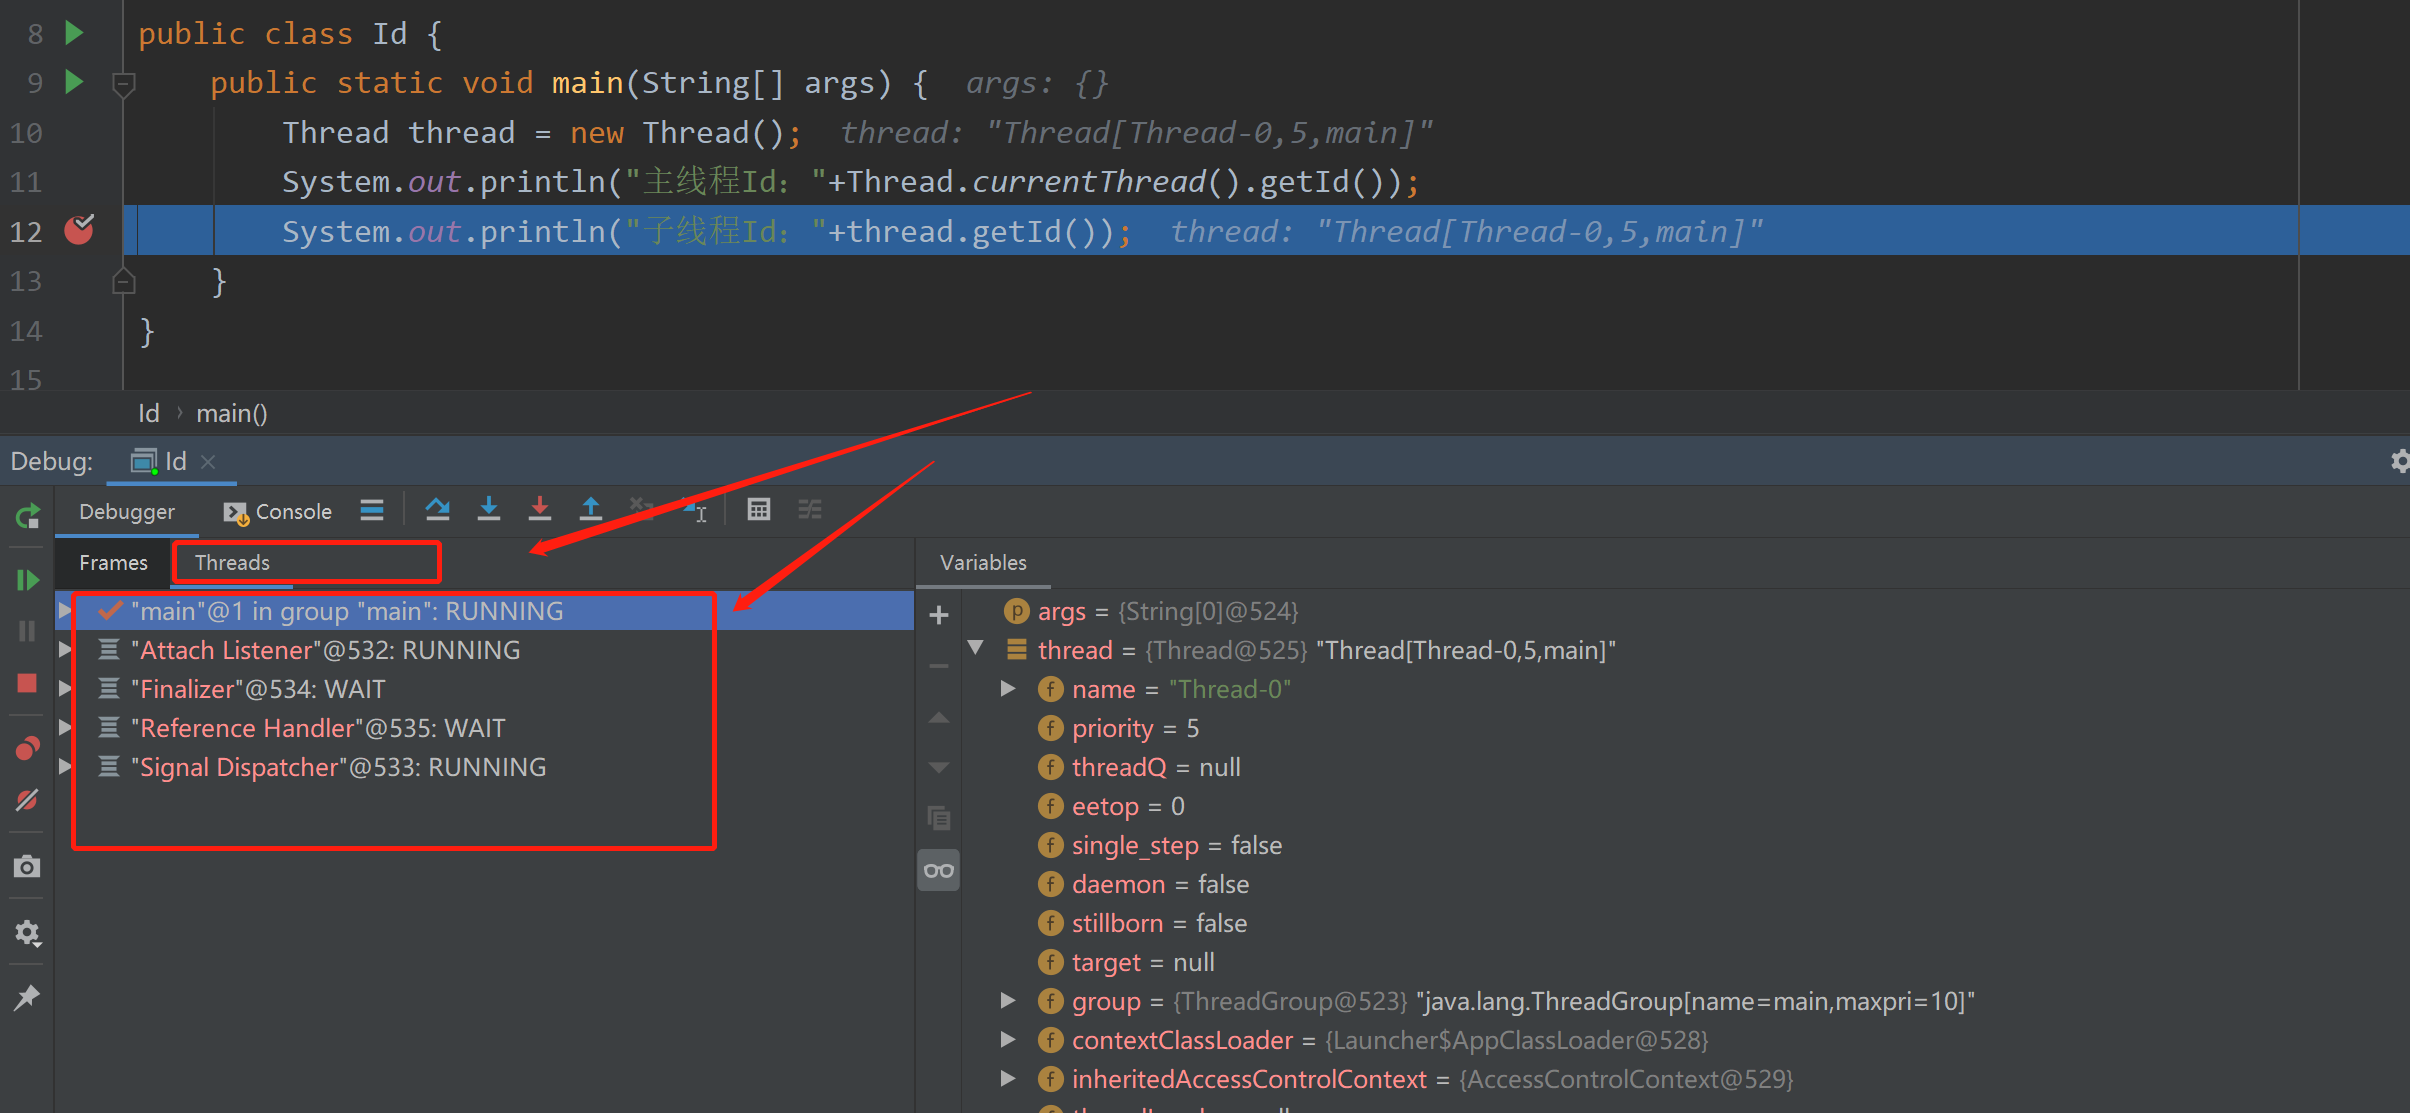Stop the debug session

[27, 683]
